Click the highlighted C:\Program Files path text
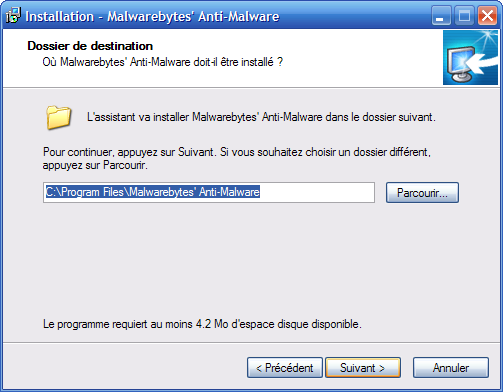This screenshot has height=392, width=503. pos(153,192)
